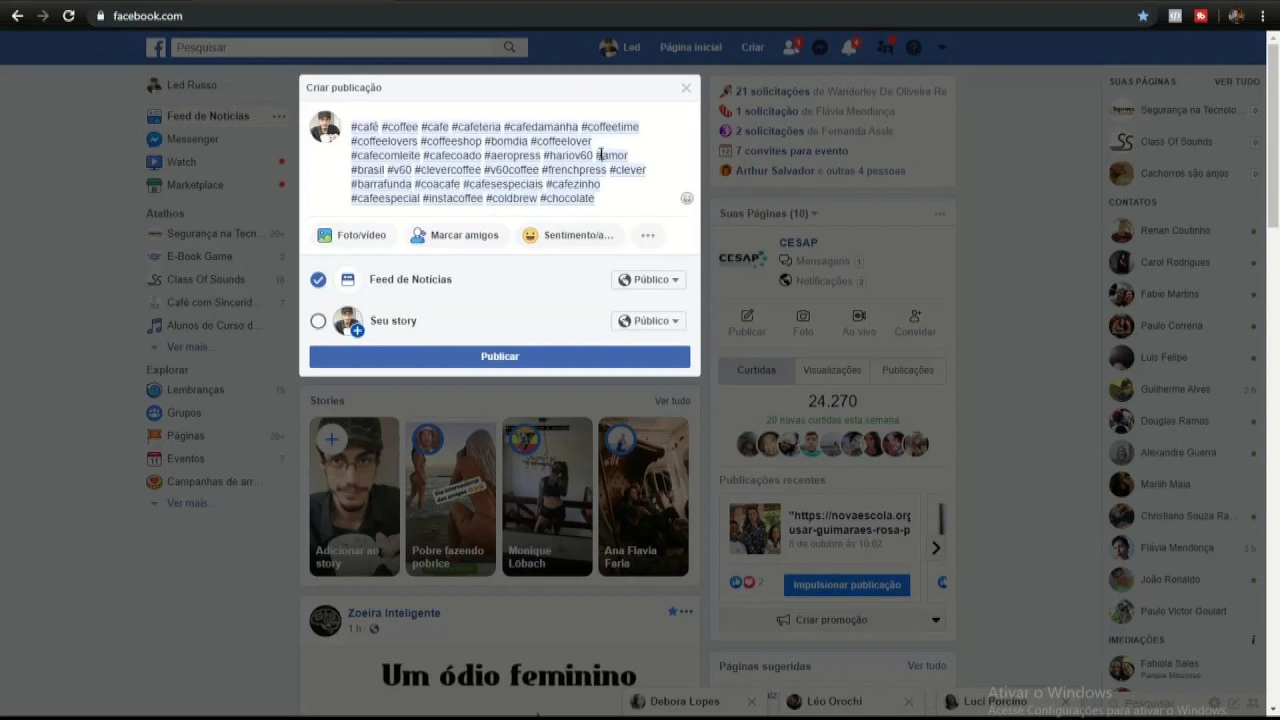Open the help question mark icon

point(913,47)
